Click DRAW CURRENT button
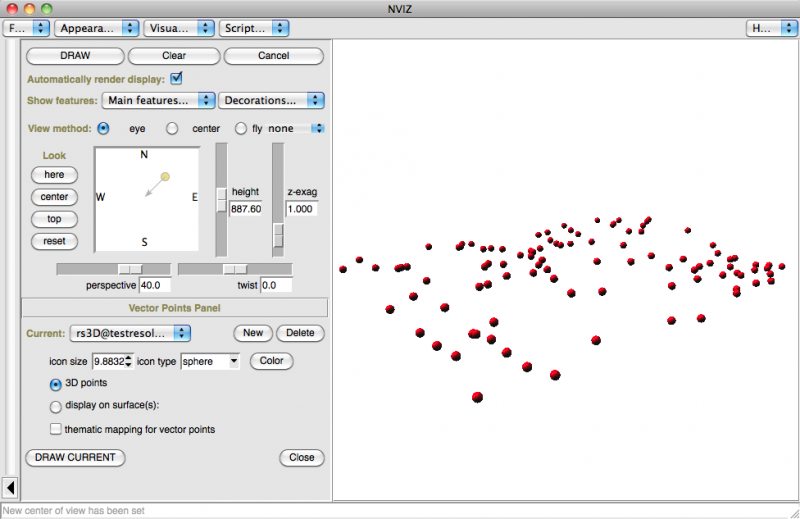This screenshot has height=519, width=800. (x=76, y=457)
